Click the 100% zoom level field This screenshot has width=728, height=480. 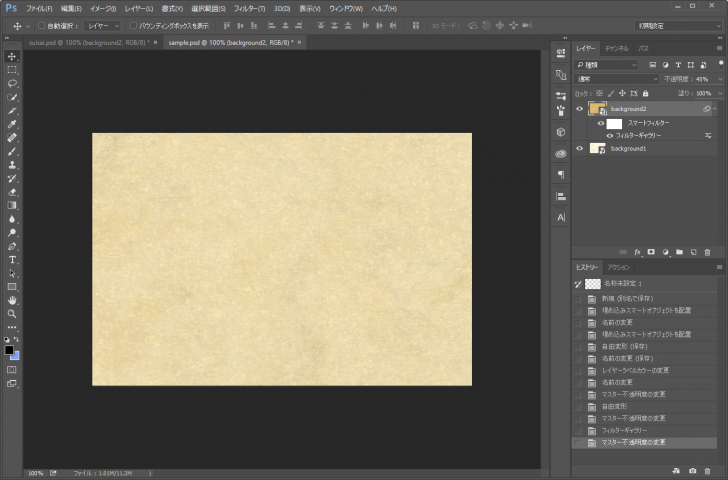35,473
